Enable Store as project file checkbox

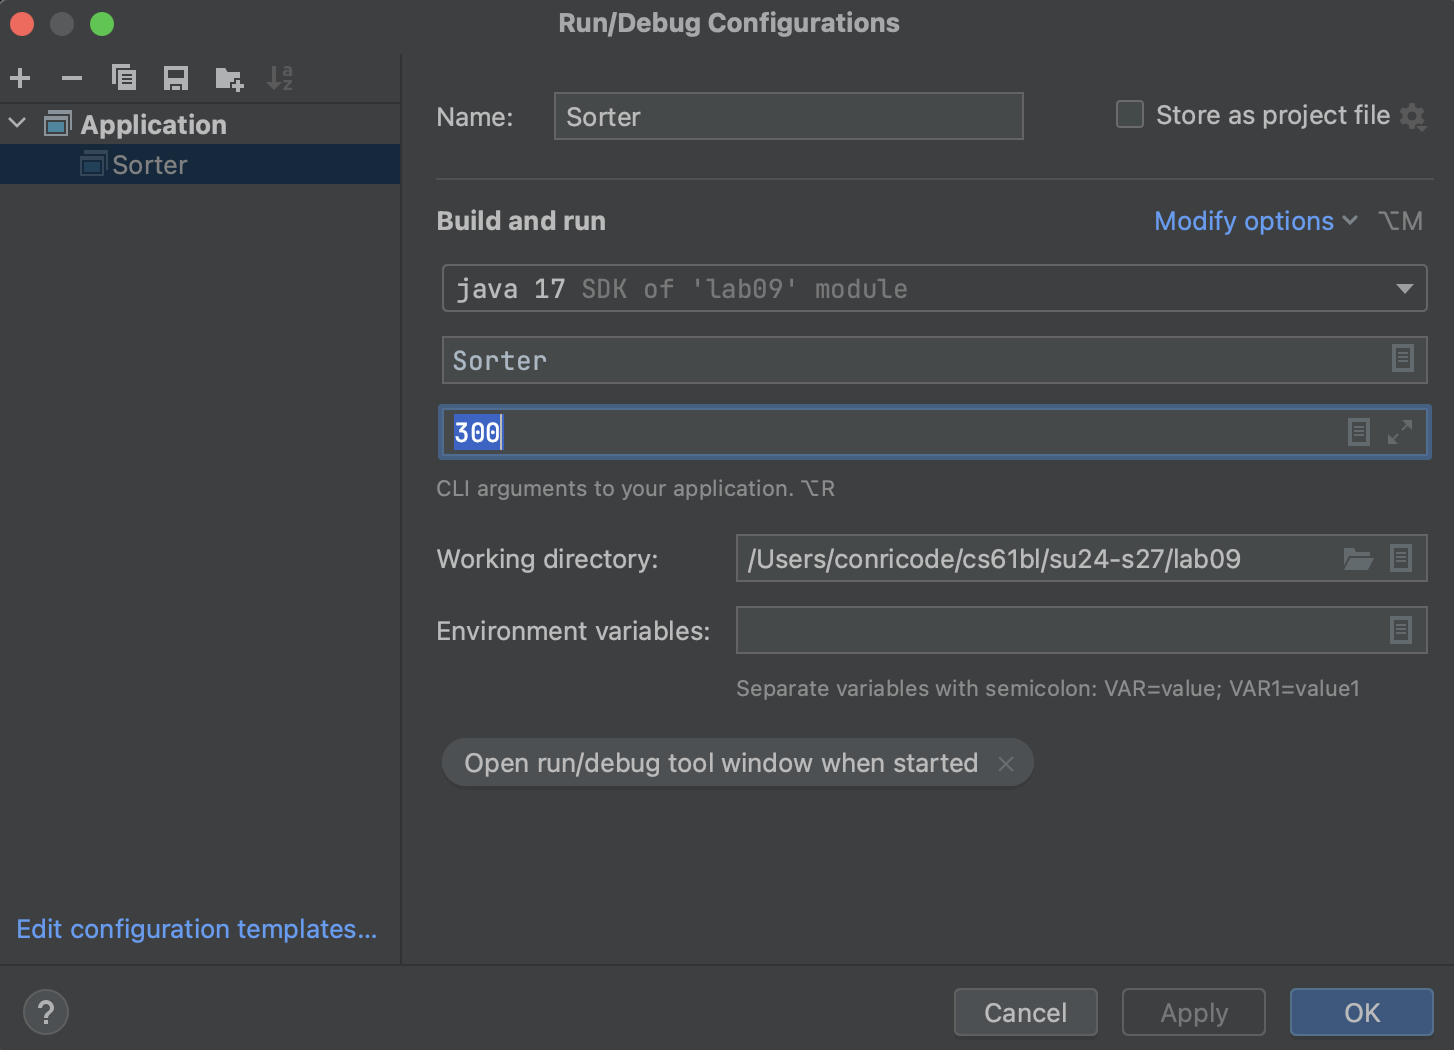1130,114
